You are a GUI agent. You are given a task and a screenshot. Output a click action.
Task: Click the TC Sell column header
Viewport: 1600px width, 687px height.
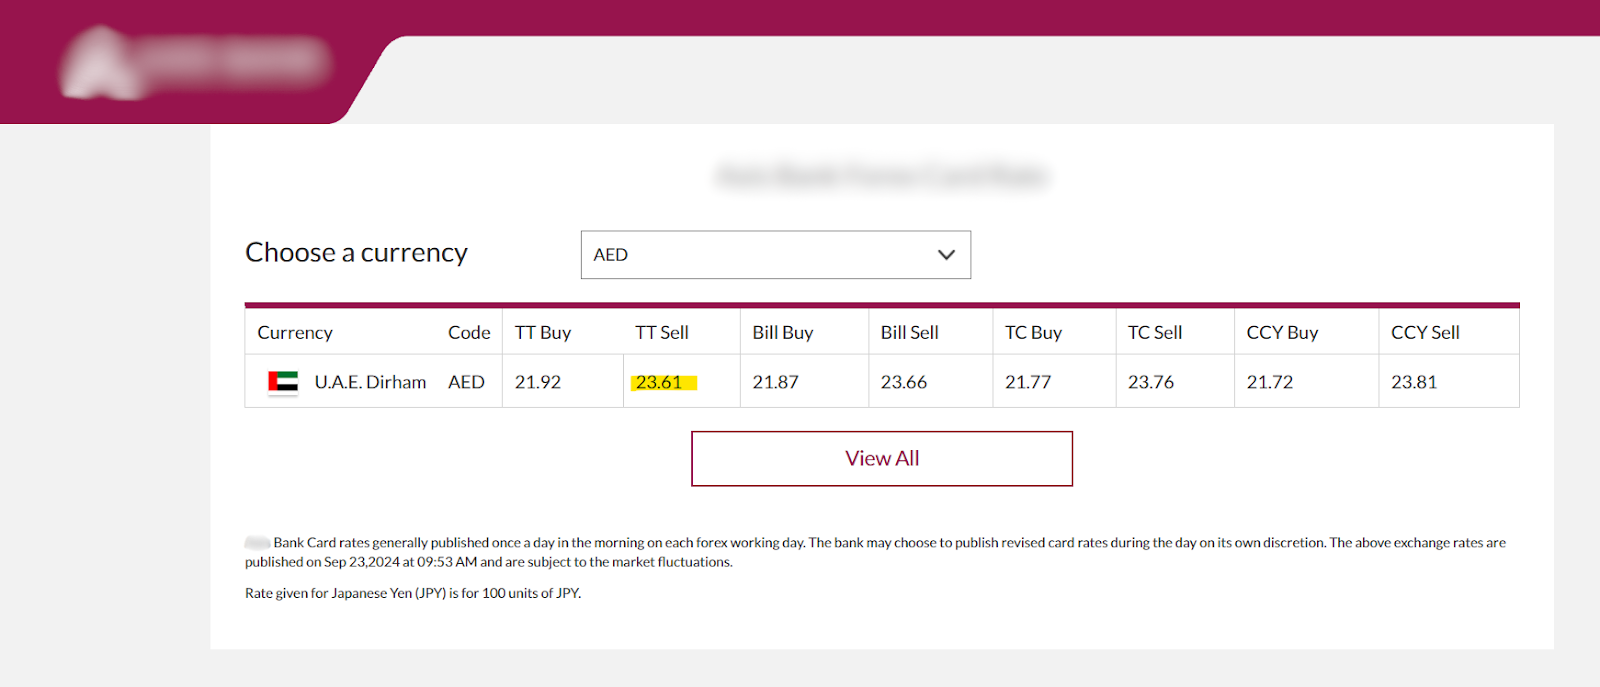[1155, 333]
